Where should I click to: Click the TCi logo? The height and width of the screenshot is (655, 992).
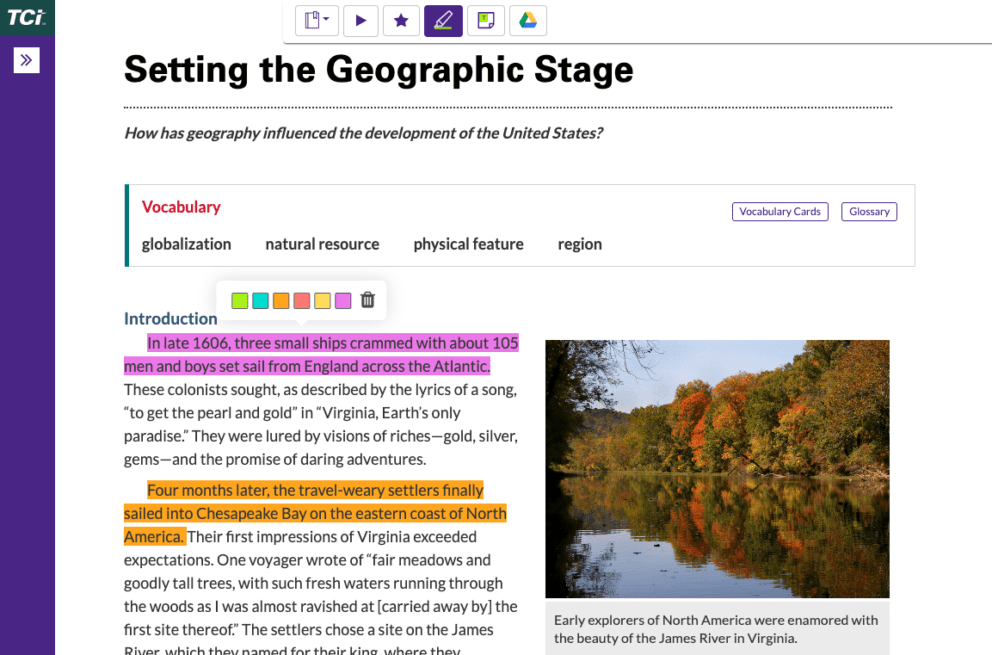coord(26,17)
